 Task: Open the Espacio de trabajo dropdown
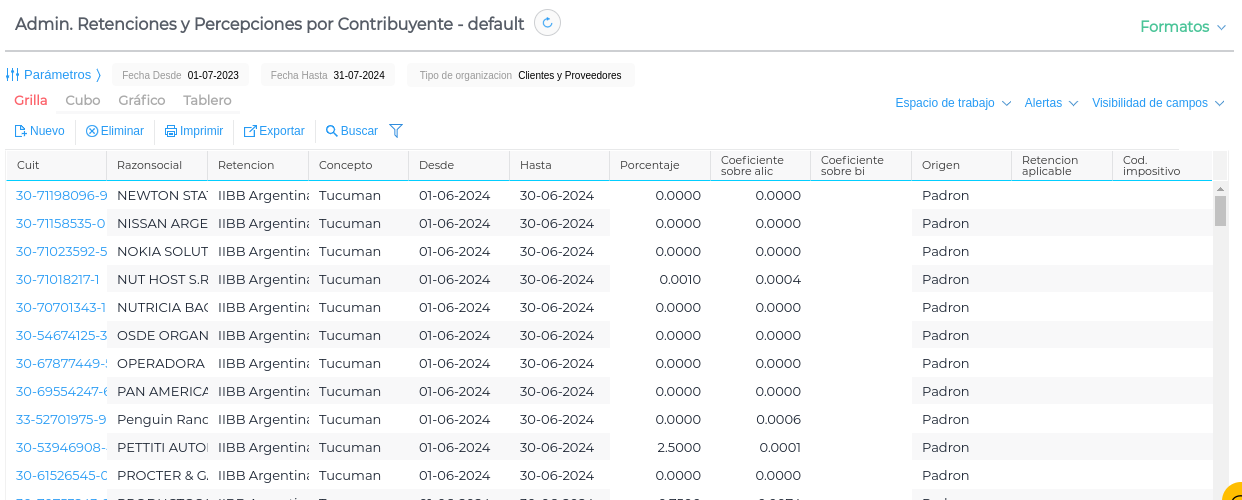953,103
